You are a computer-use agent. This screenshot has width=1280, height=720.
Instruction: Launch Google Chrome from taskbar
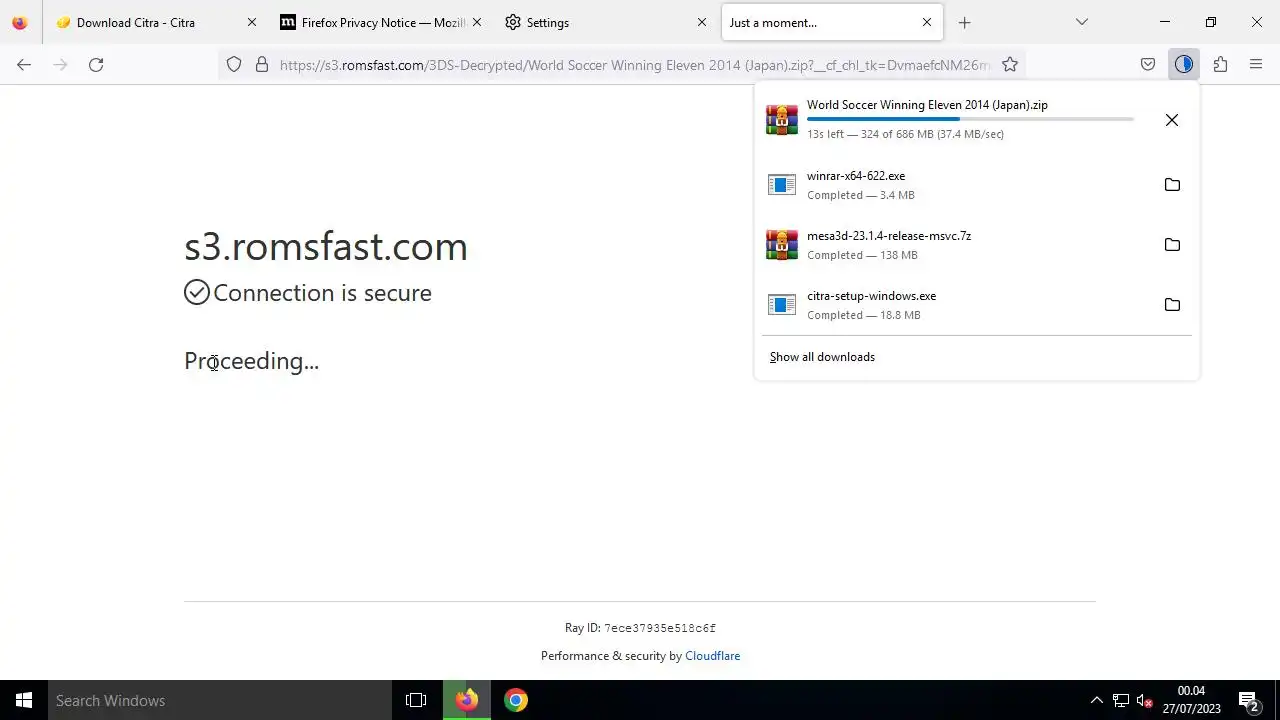point(516,700)
